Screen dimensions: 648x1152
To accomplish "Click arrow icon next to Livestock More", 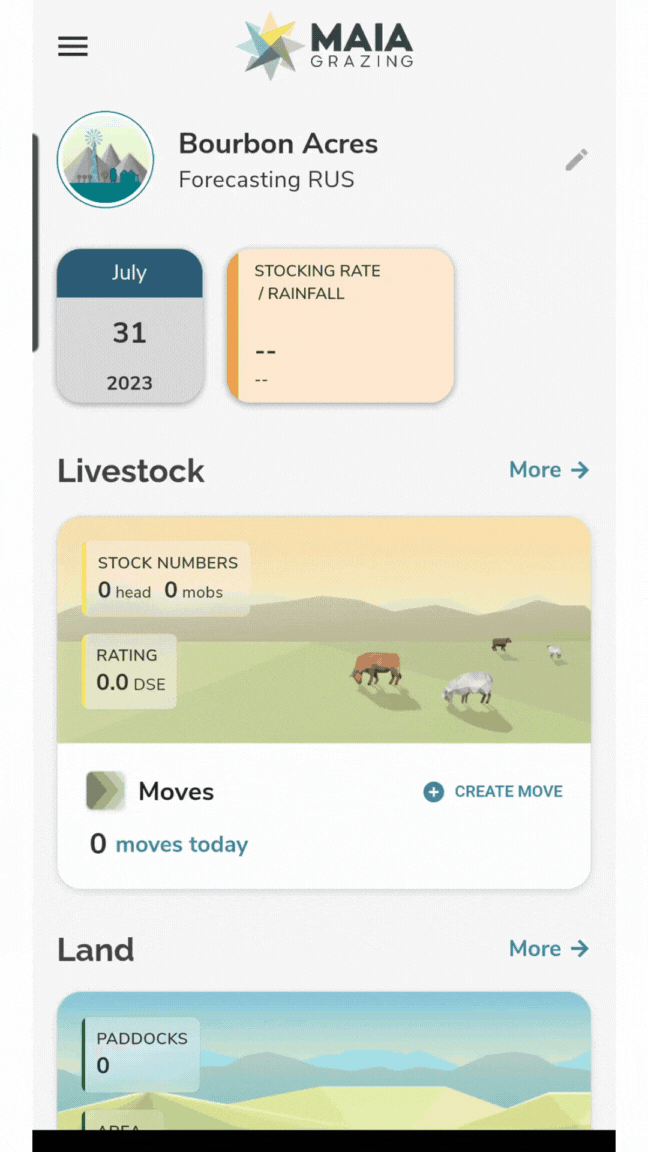I will (580, 470).
